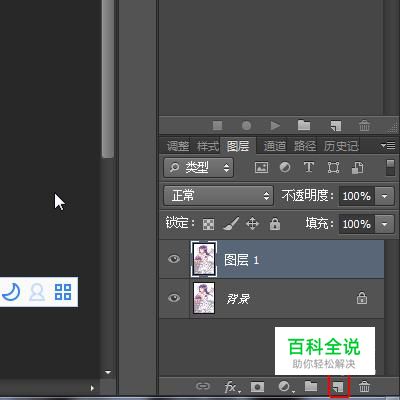
Task: Create new action set folder
Action: coord(304,125)
